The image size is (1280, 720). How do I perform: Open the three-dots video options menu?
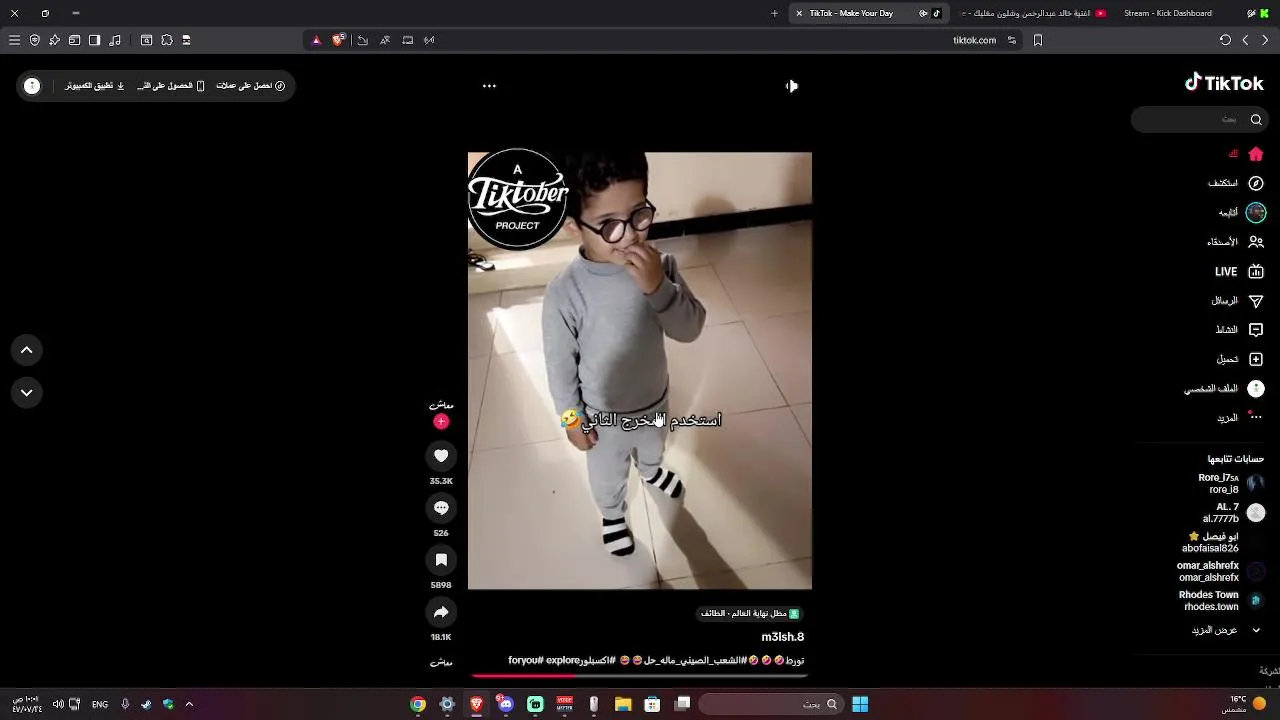pyautogui.click(x=489, y=86)
